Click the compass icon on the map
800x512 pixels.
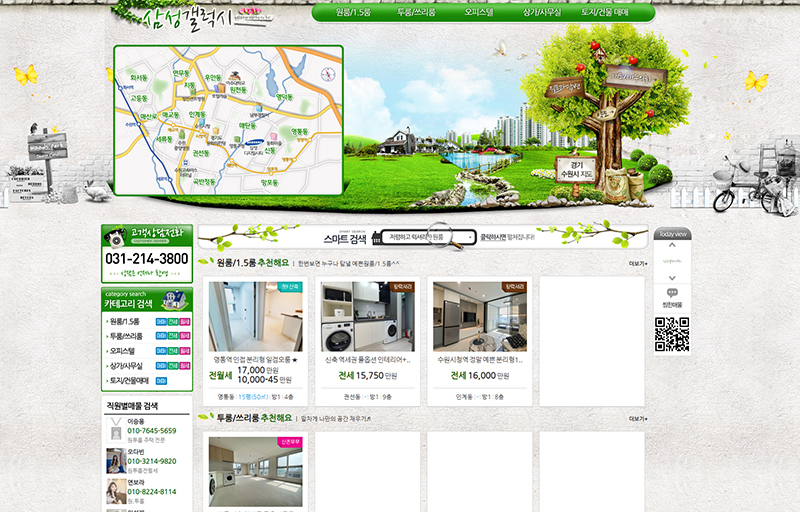326,72
